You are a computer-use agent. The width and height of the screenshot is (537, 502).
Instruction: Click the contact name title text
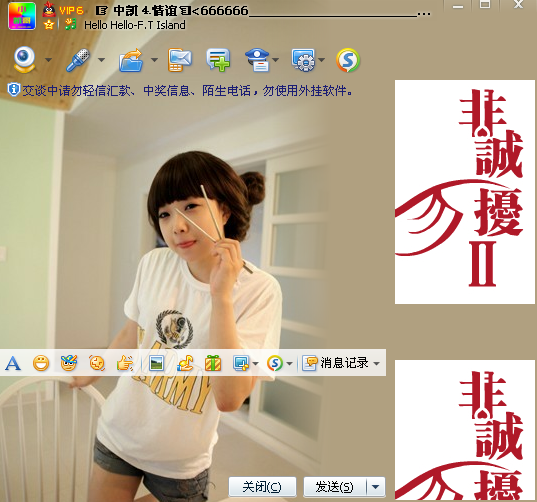tap(263, 11)
